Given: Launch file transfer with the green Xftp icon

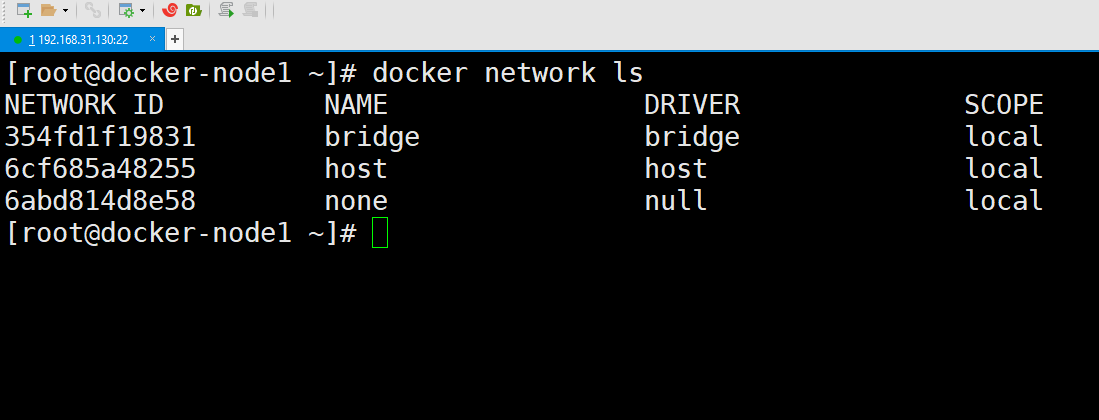Looking at the screenshot, I should coord(193,11).
